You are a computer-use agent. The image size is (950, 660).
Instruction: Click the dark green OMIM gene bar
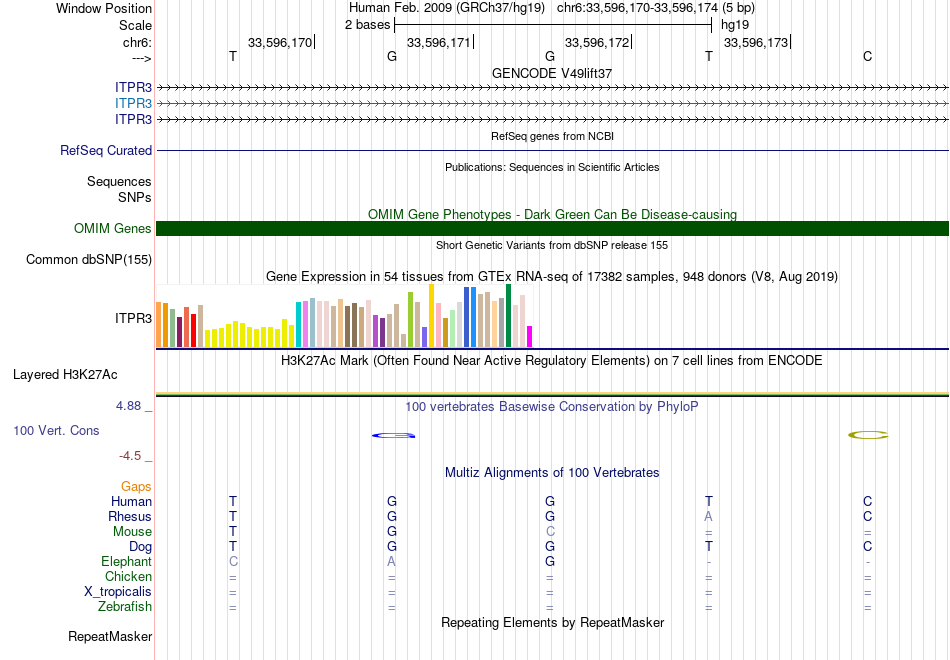(x=553, y=228)
